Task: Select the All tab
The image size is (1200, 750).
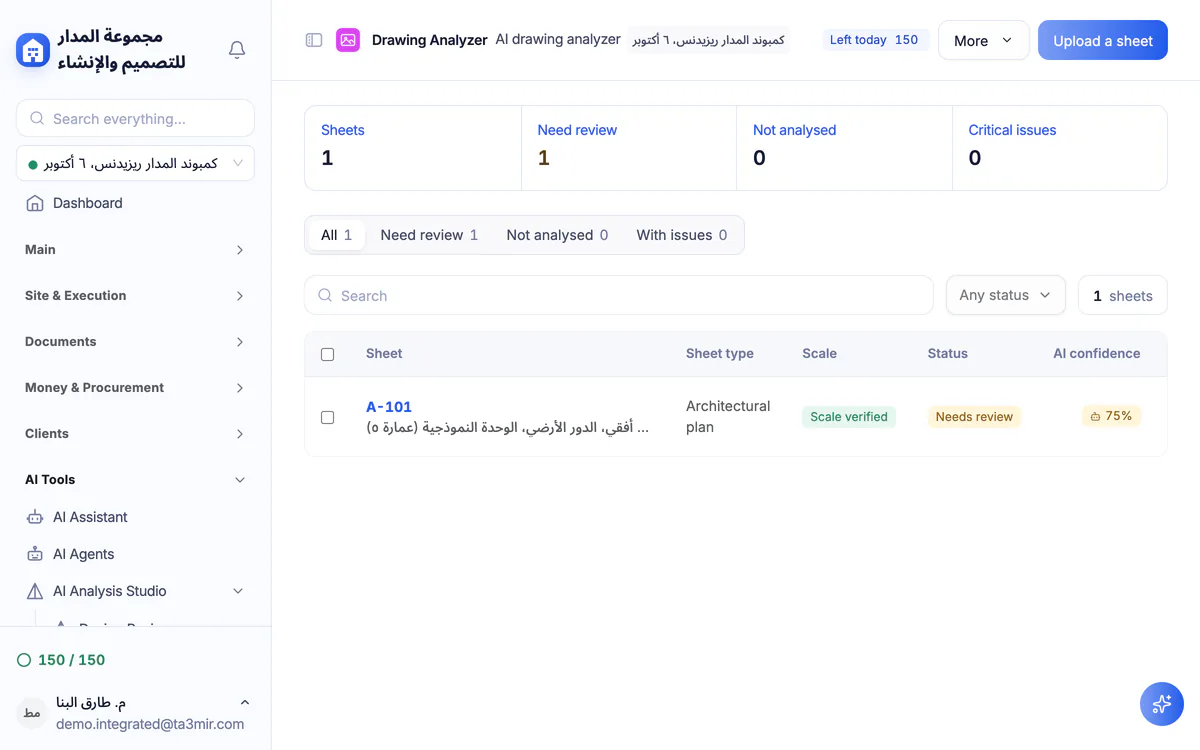Action: pos(336,235)
